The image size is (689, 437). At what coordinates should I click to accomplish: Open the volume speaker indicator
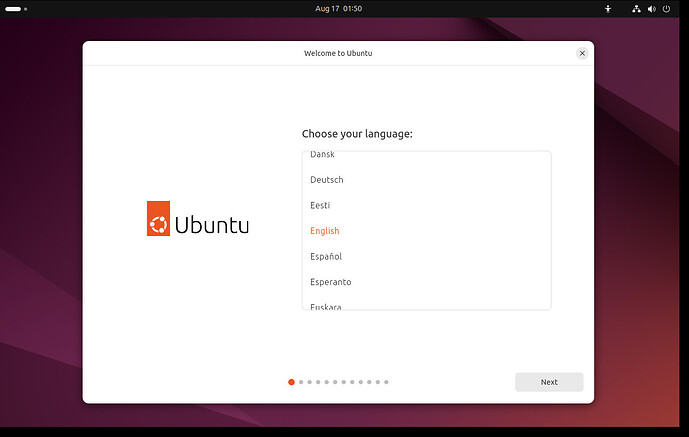point(652,9)
